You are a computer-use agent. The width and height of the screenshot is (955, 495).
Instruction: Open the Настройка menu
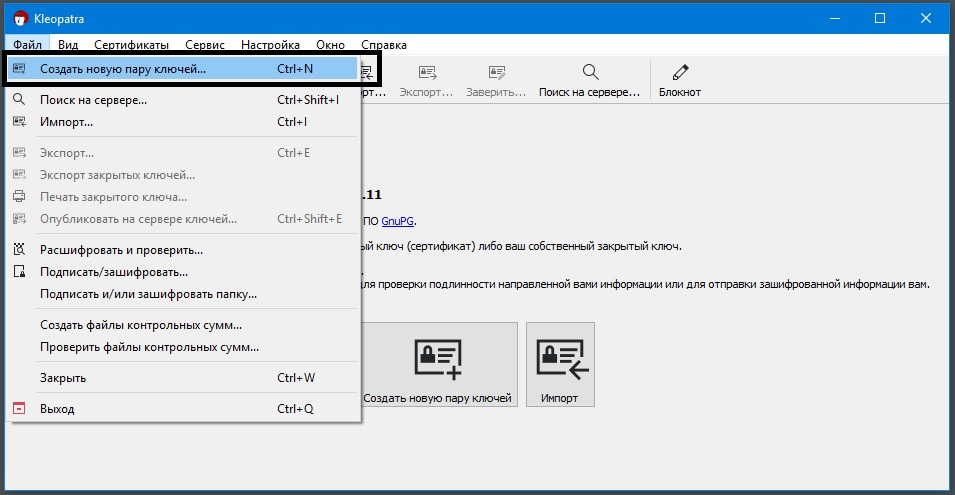pyautogui.click(x=270, y=44)
